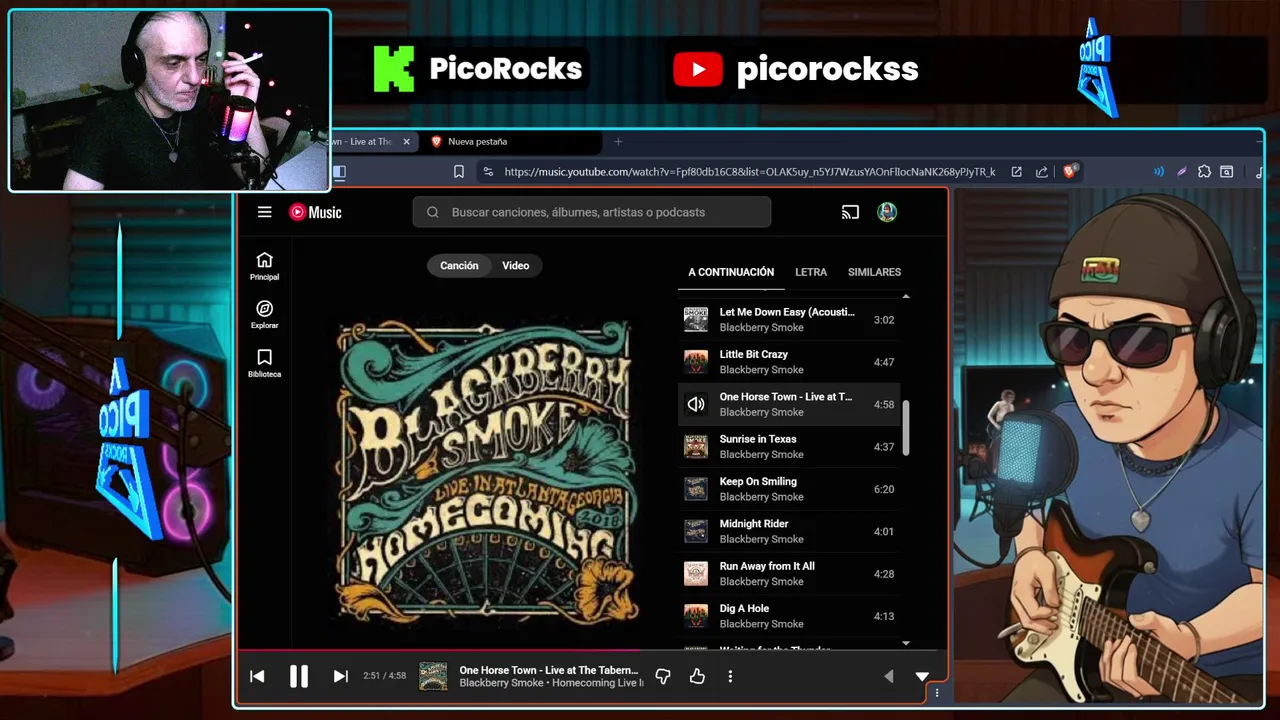Play Sunrise in Texas from queue
Image resolution: width=1280 pixels, height=720 pixels.
(x=789, y=447)
